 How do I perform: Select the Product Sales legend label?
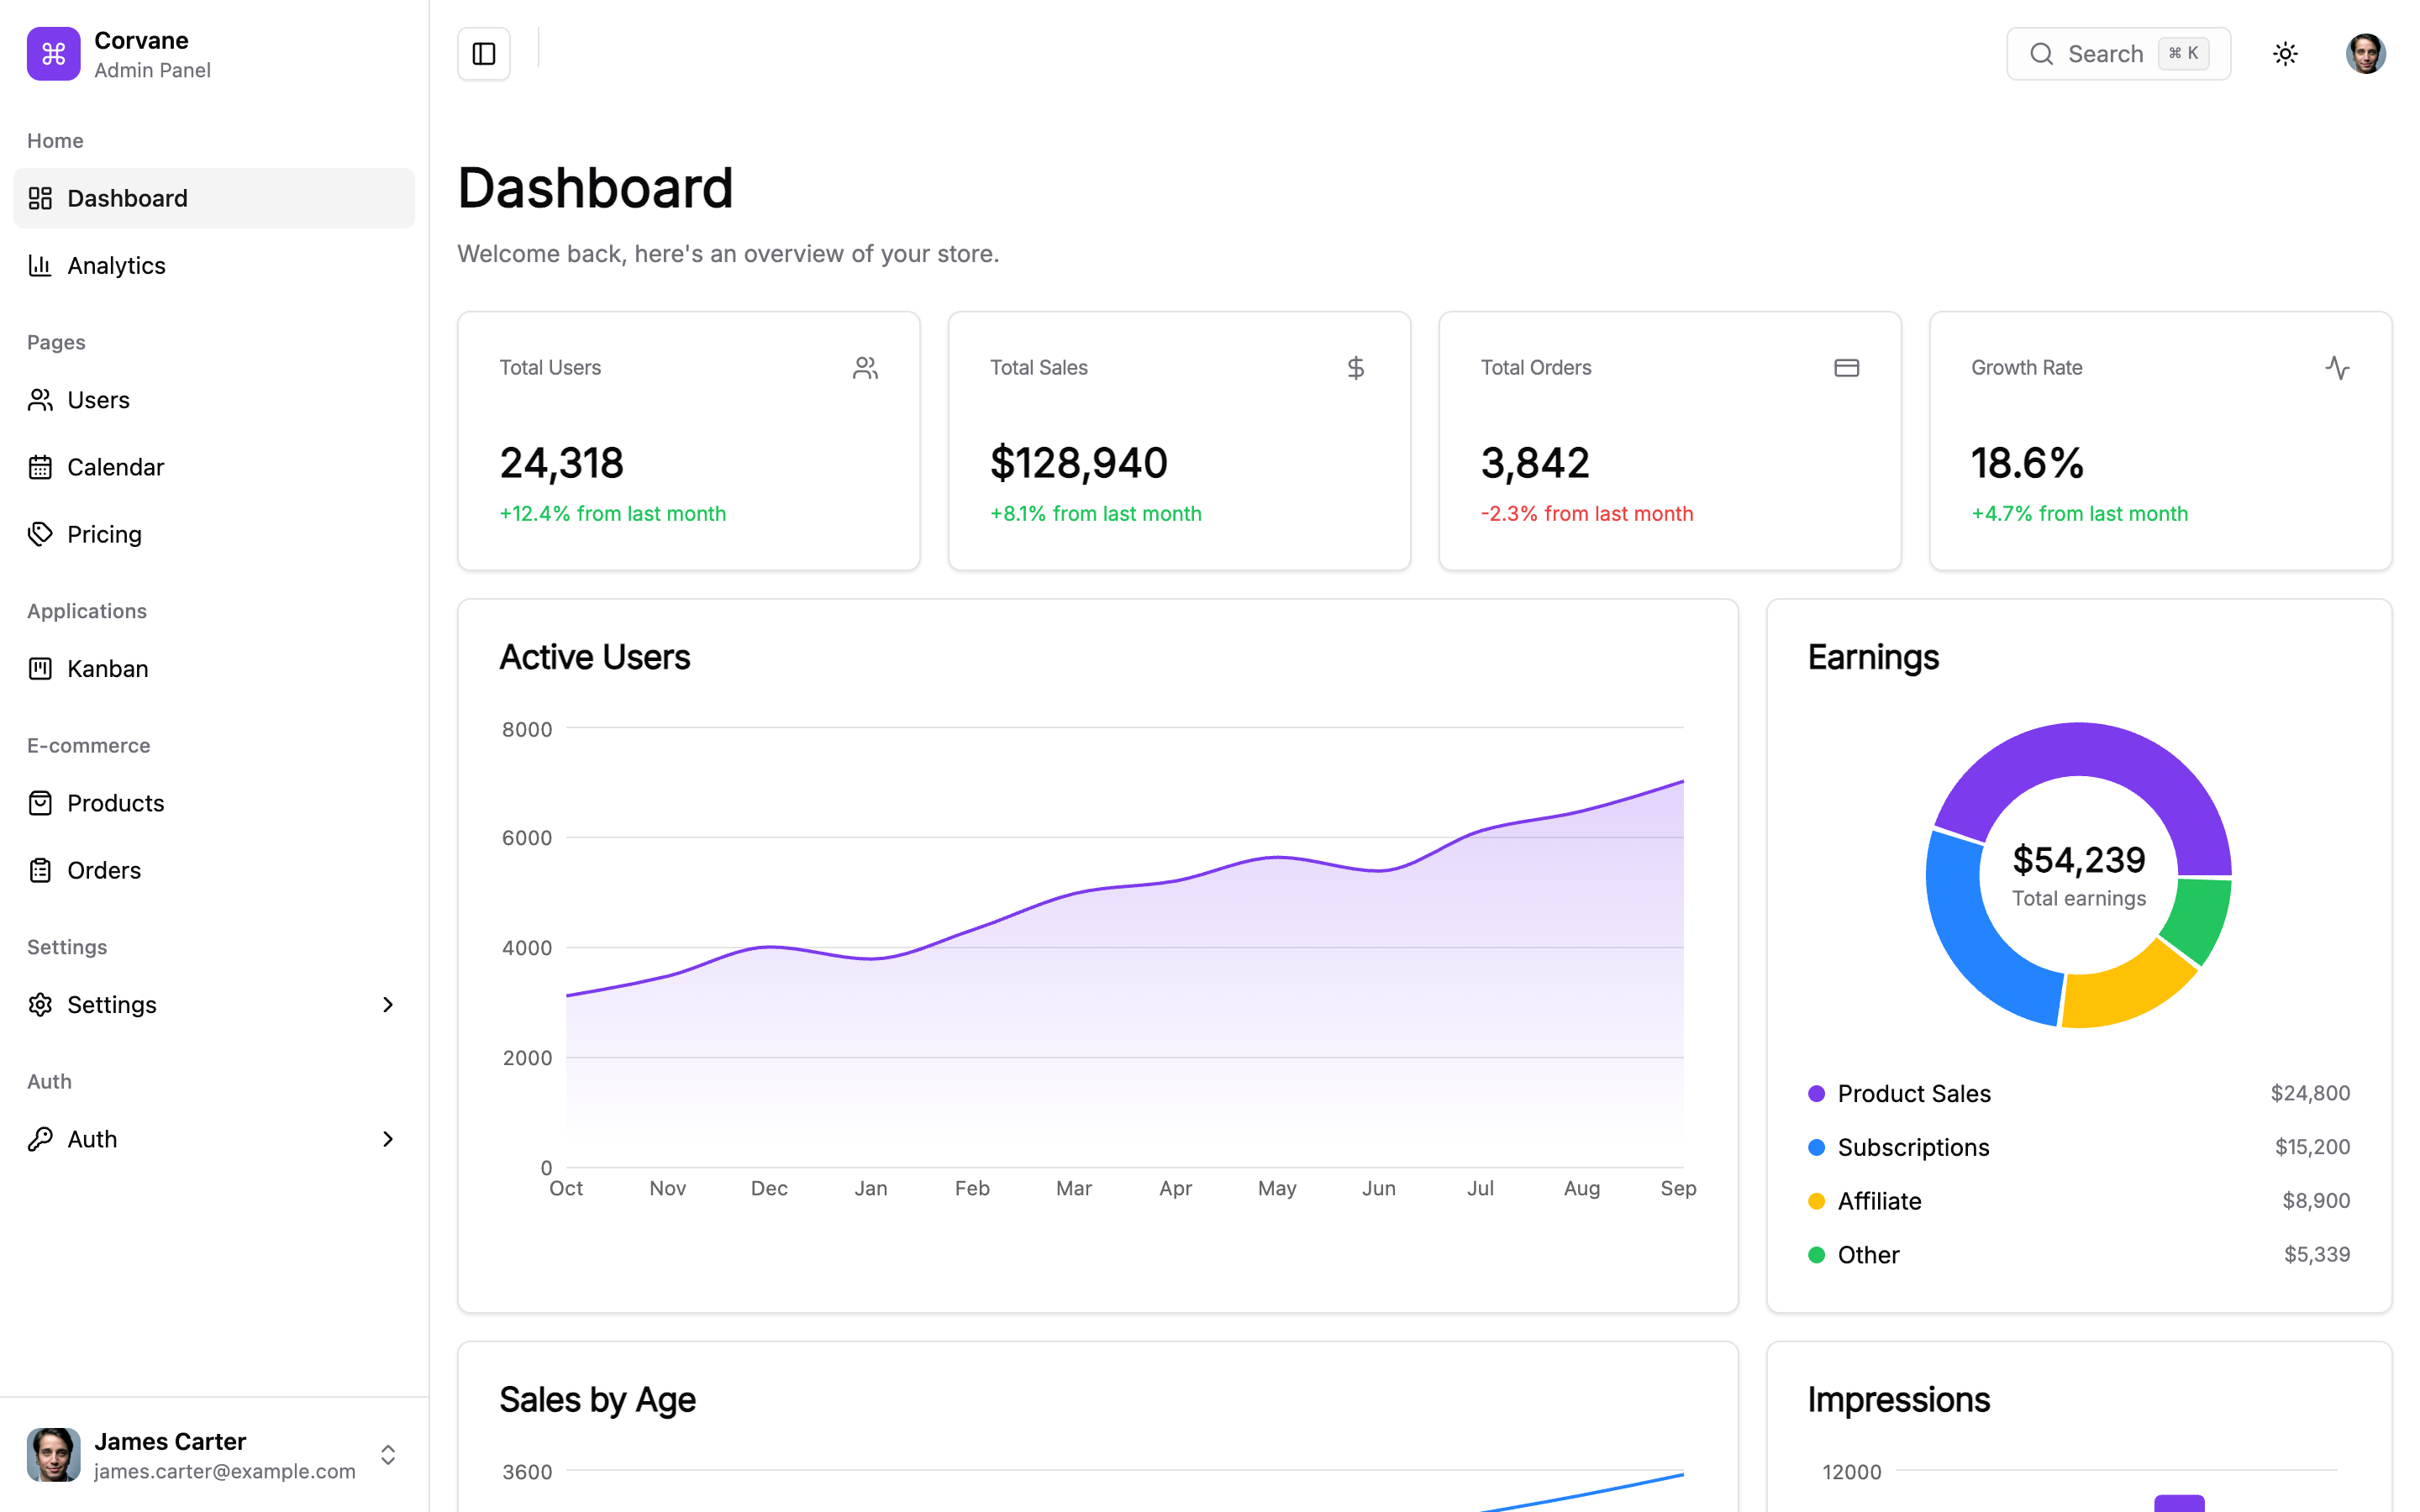(1914, 1094)
